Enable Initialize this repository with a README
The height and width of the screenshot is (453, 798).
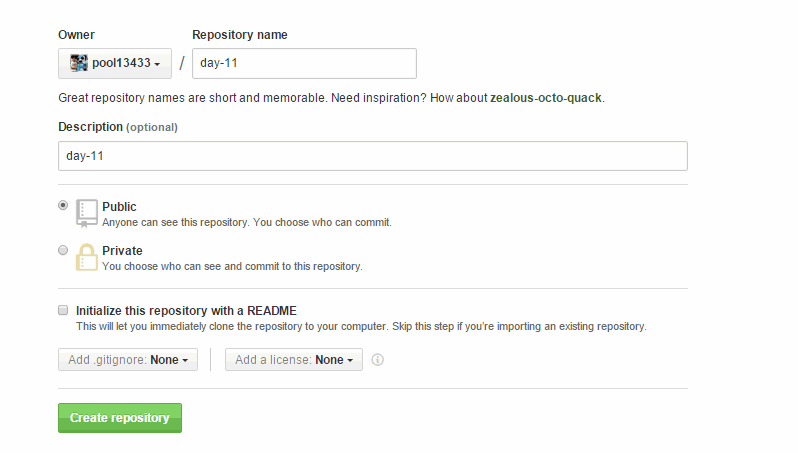click(x=63, y=310)
